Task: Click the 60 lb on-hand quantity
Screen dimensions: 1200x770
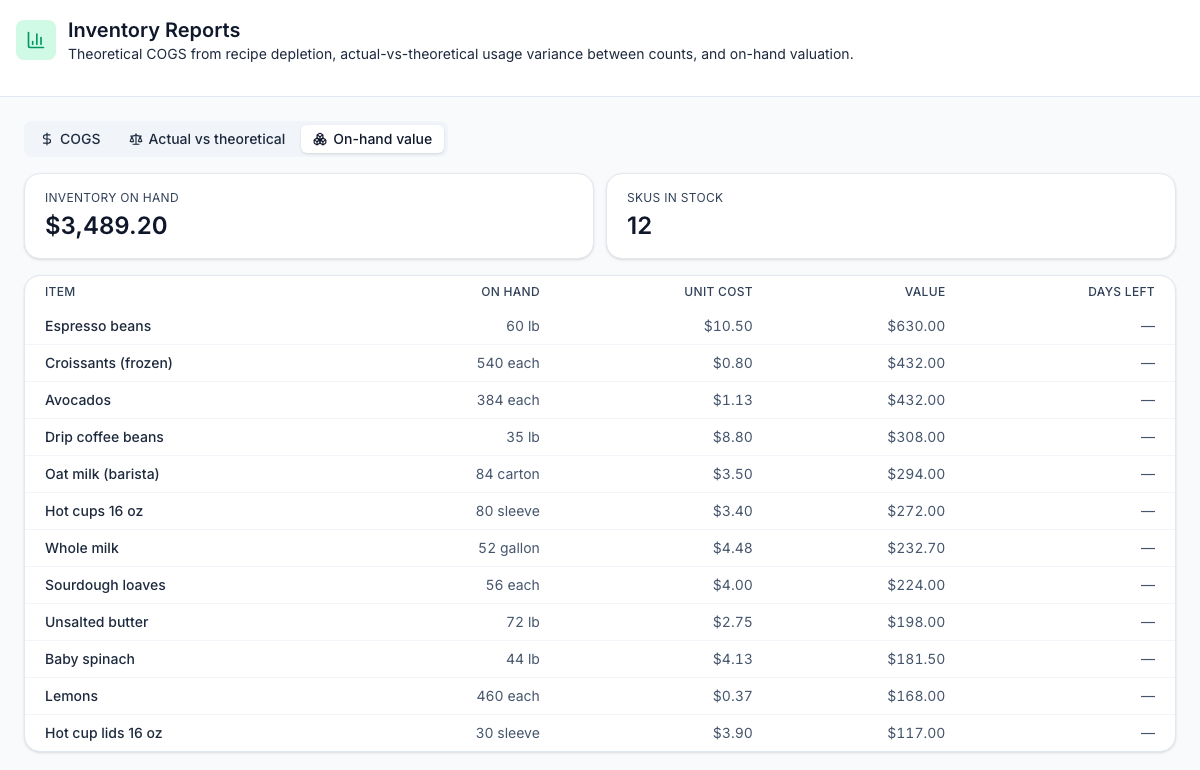Action: 523,326
